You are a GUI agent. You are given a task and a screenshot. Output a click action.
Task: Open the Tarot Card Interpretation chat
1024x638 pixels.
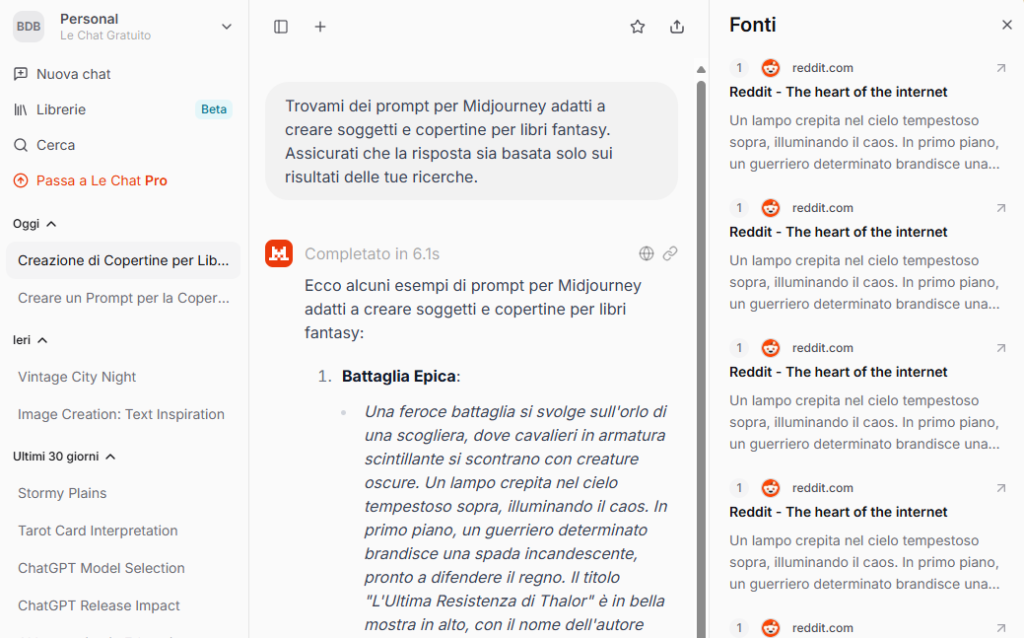tap(98, 531)
